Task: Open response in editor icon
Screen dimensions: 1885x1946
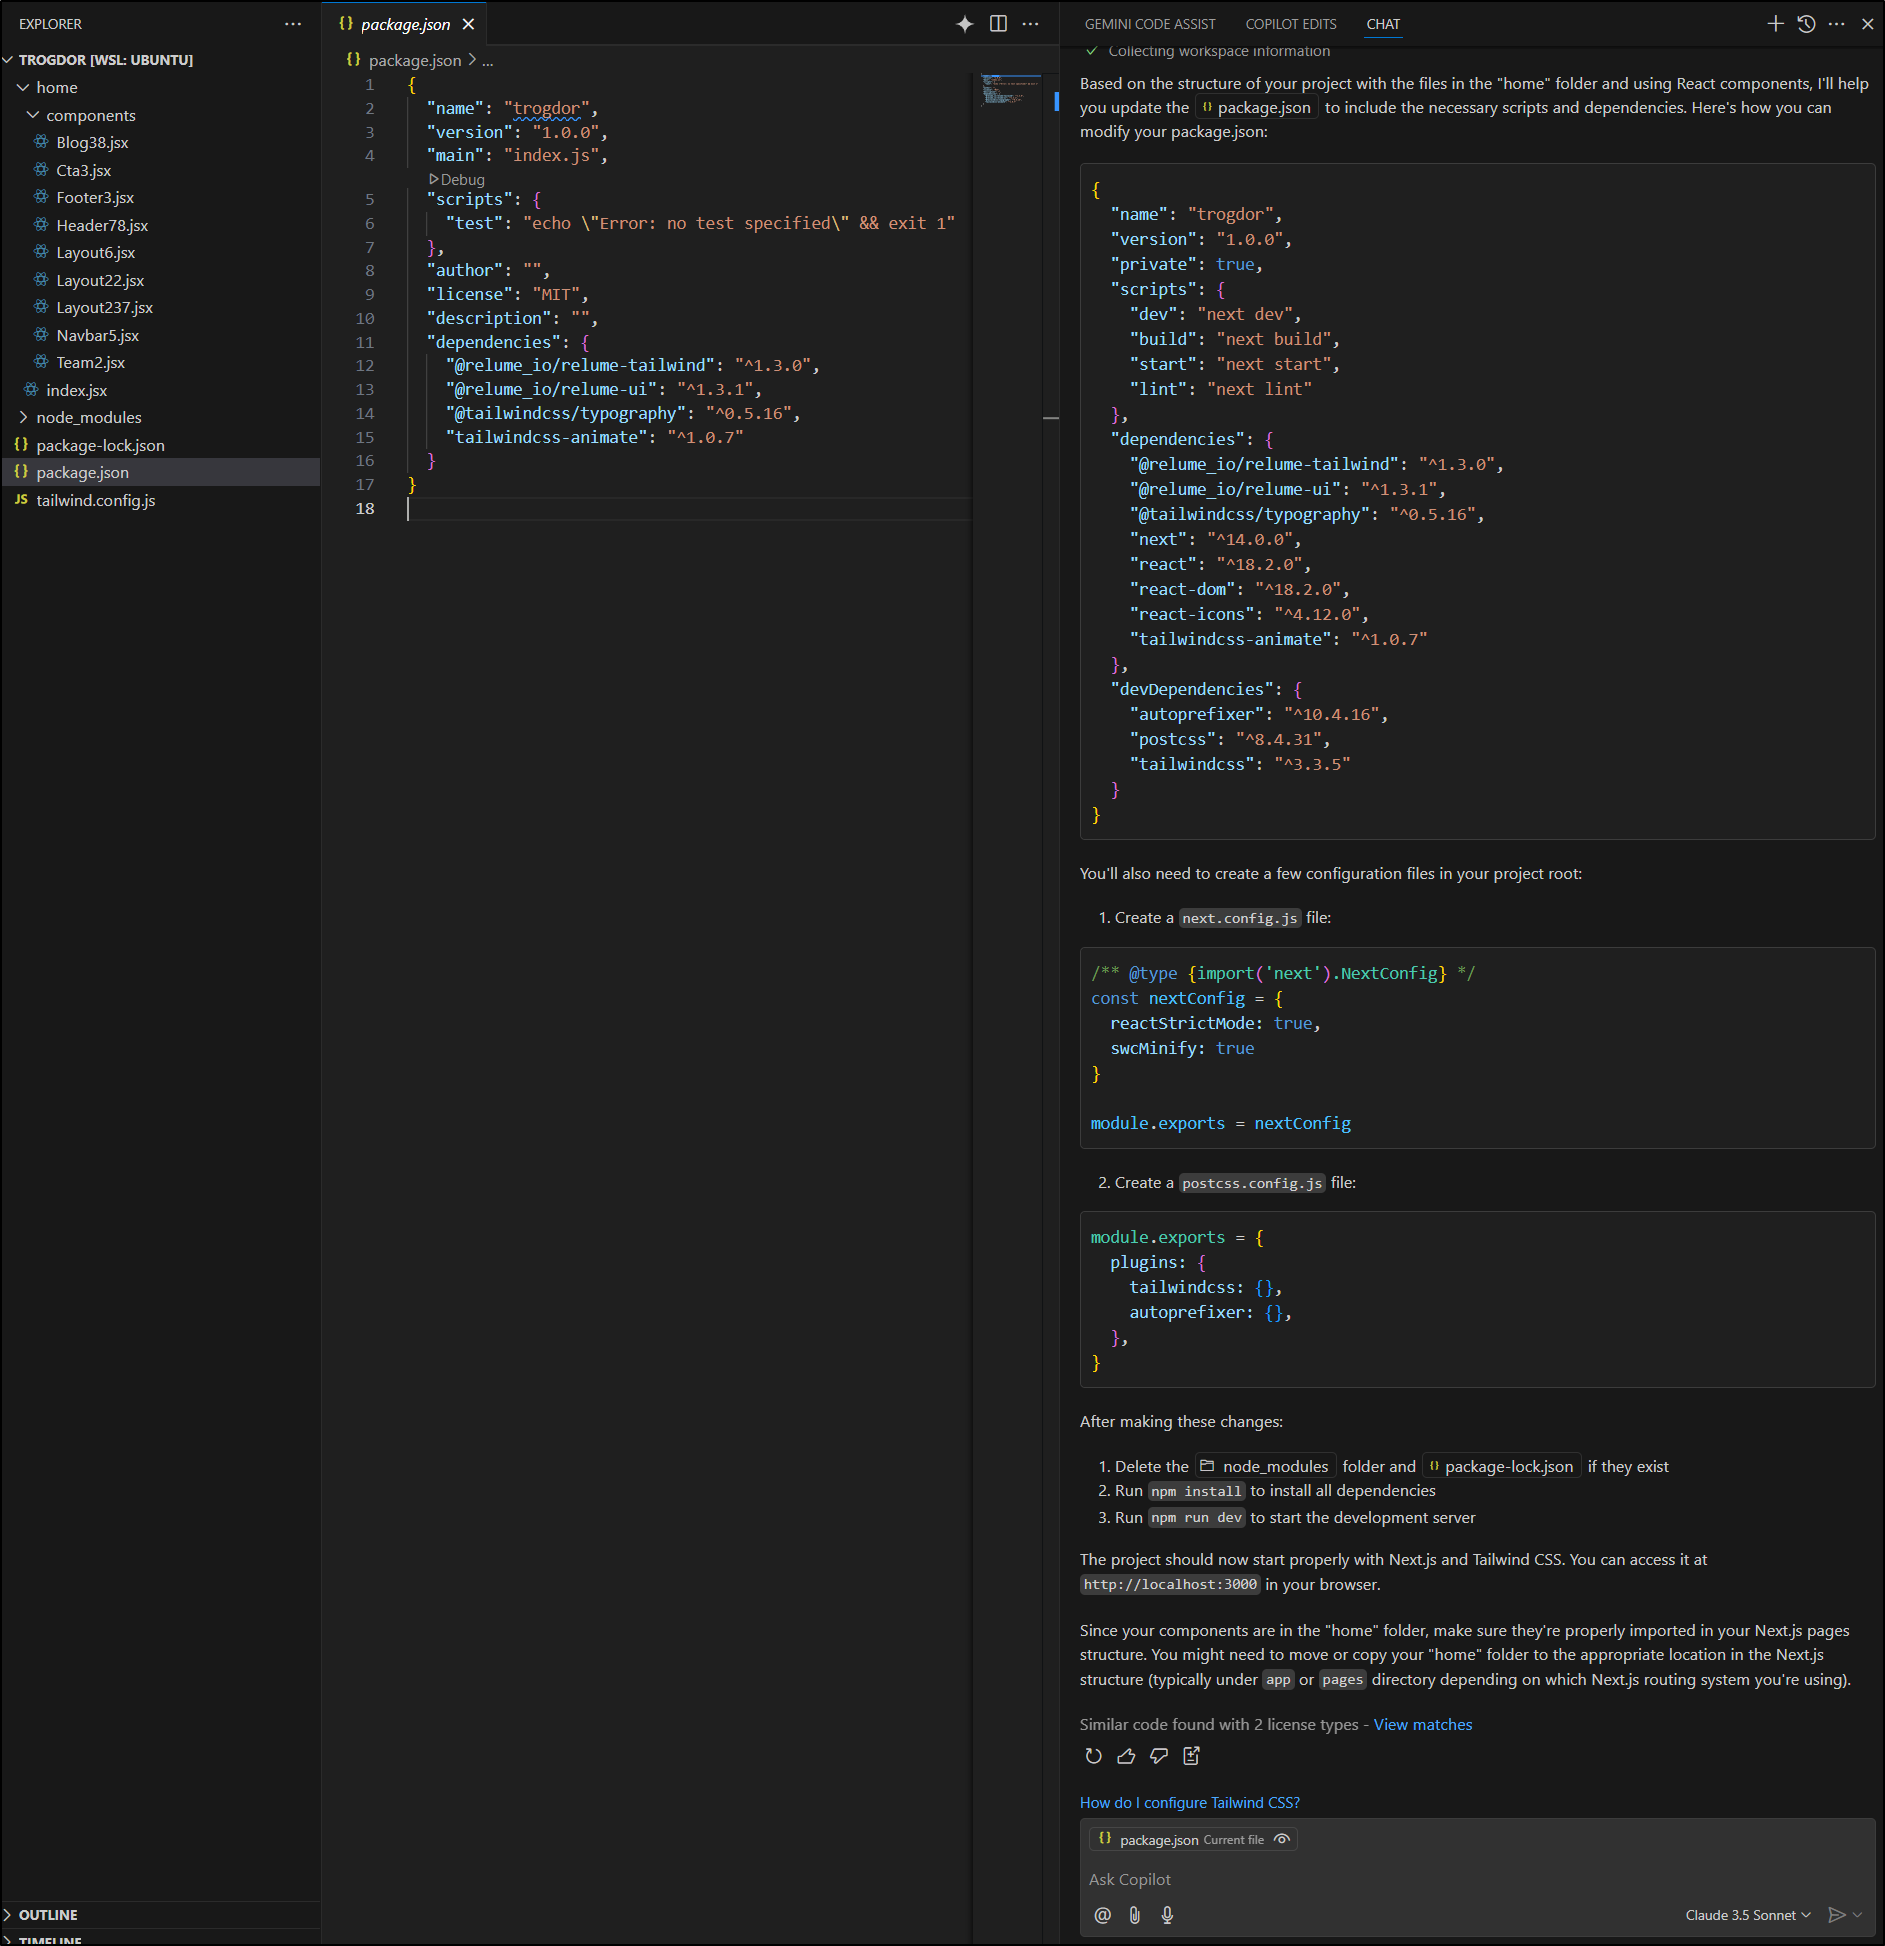Action: click(1191, 1756)
